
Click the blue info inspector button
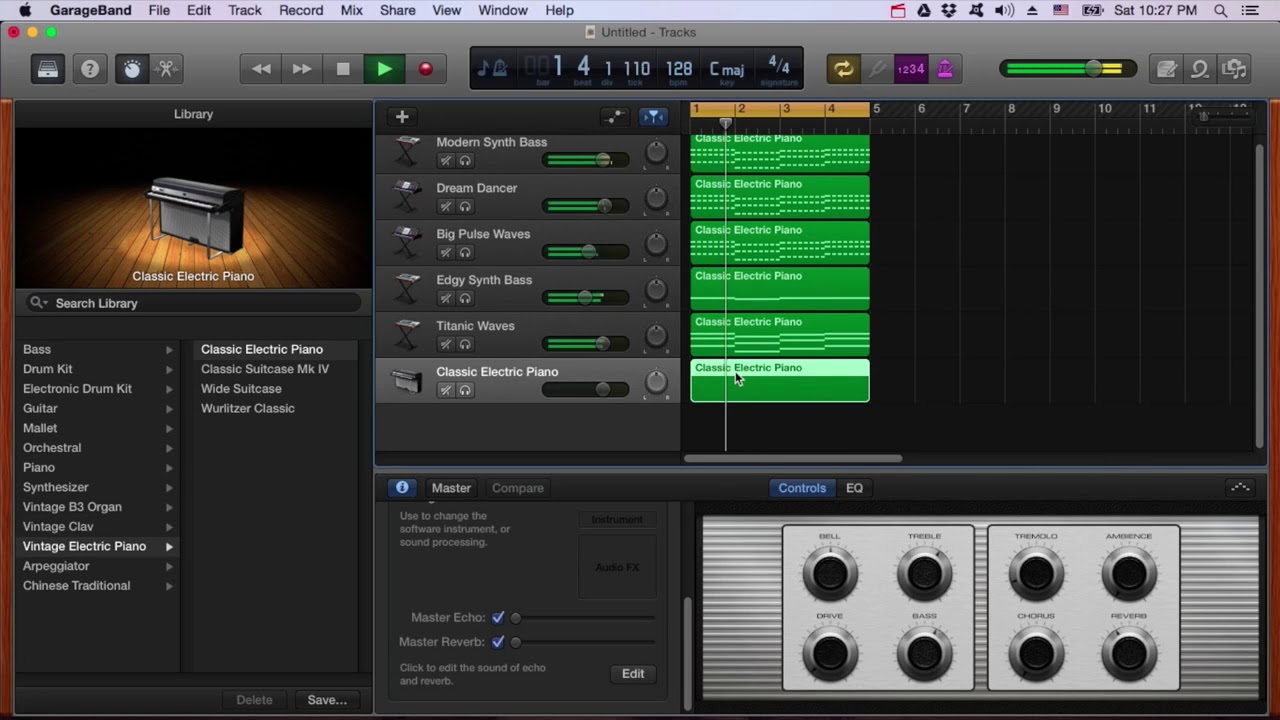click(x=402, y=488)
